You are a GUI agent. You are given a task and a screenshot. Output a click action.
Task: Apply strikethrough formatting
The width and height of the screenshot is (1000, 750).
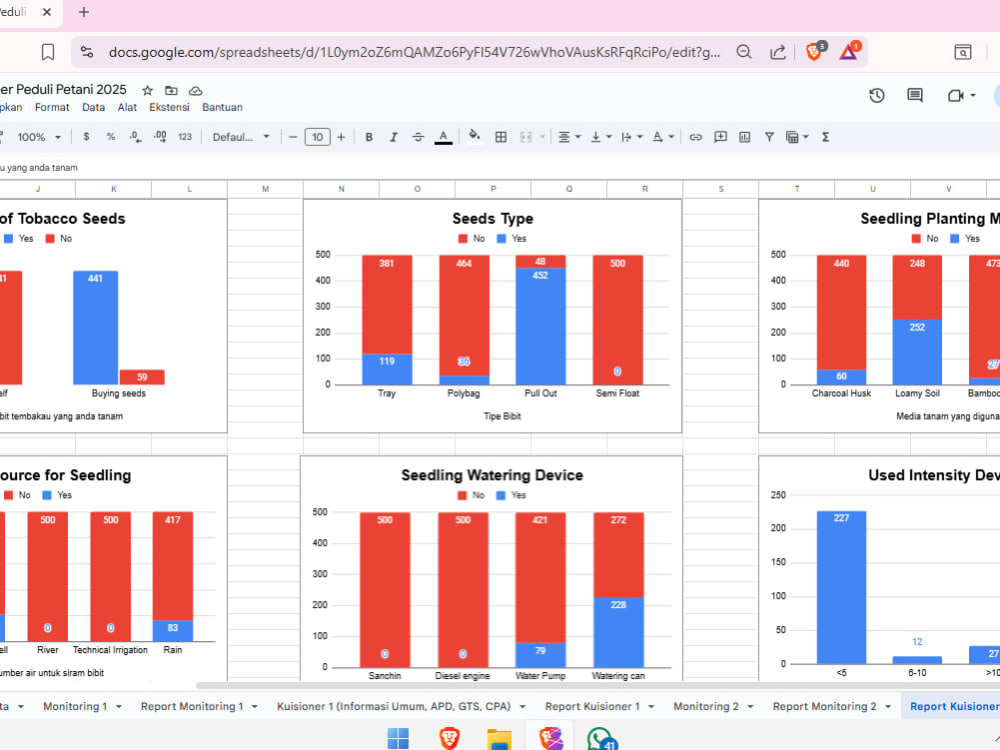coord(418,137)
